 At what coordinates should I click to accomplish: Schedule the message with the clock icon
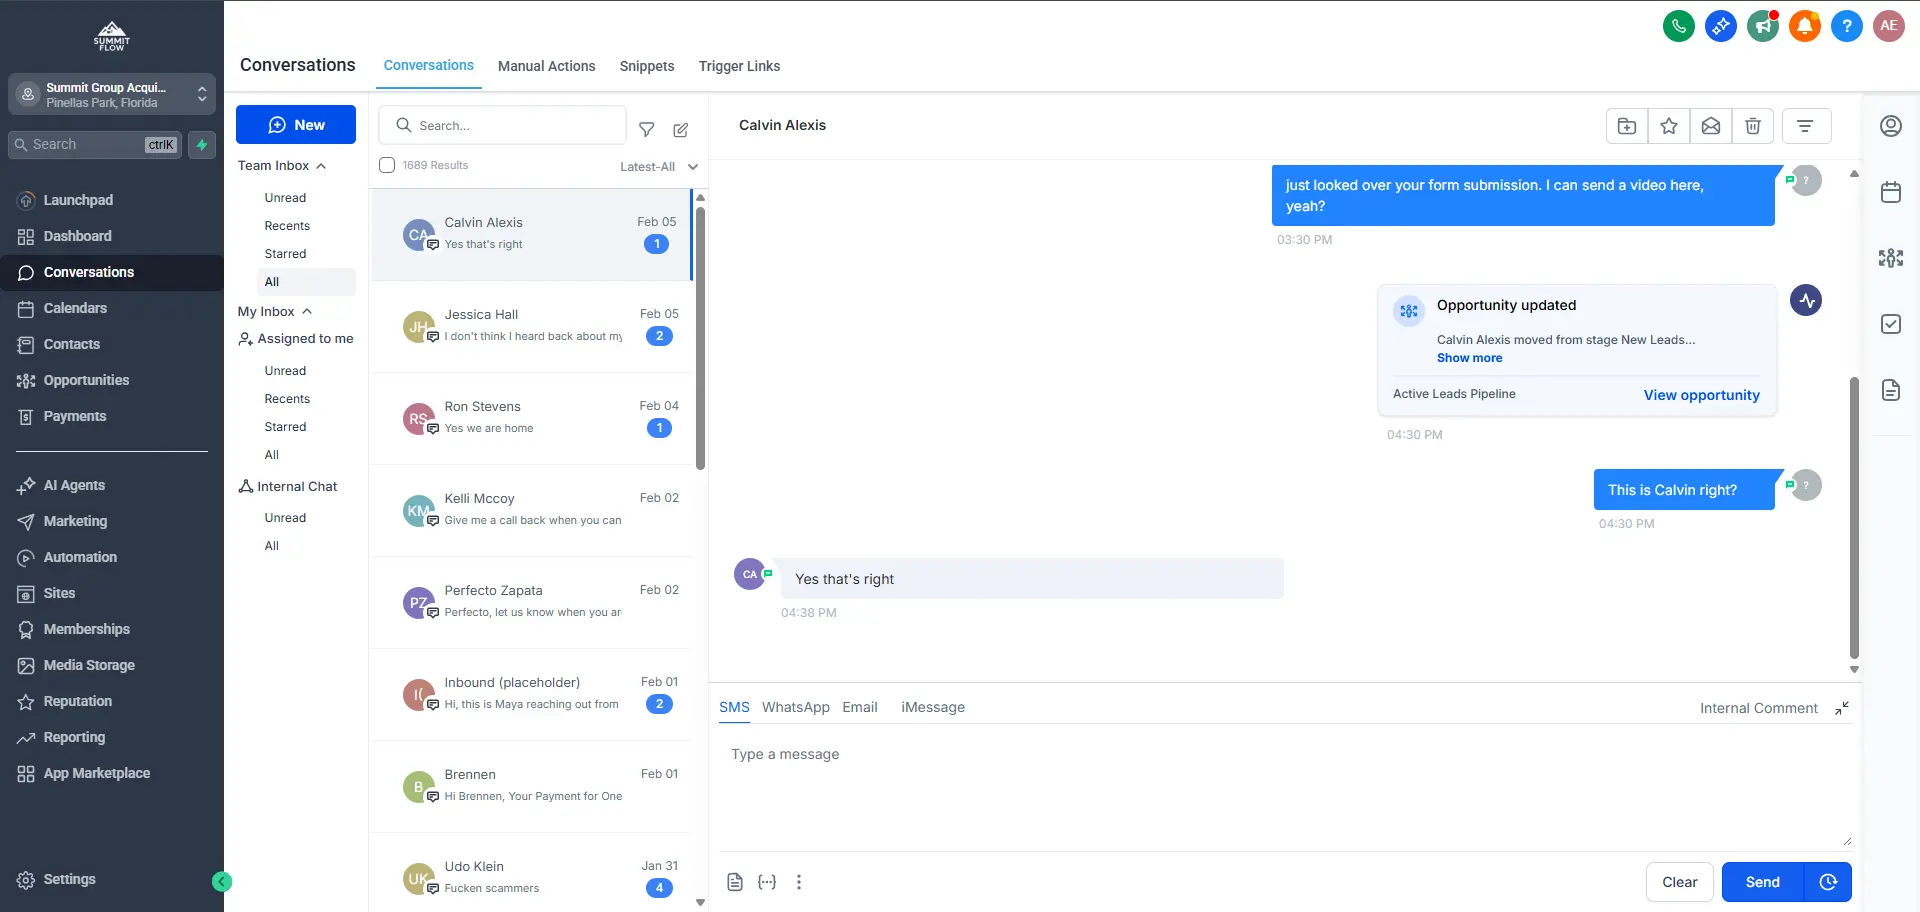click(1829, 882)
